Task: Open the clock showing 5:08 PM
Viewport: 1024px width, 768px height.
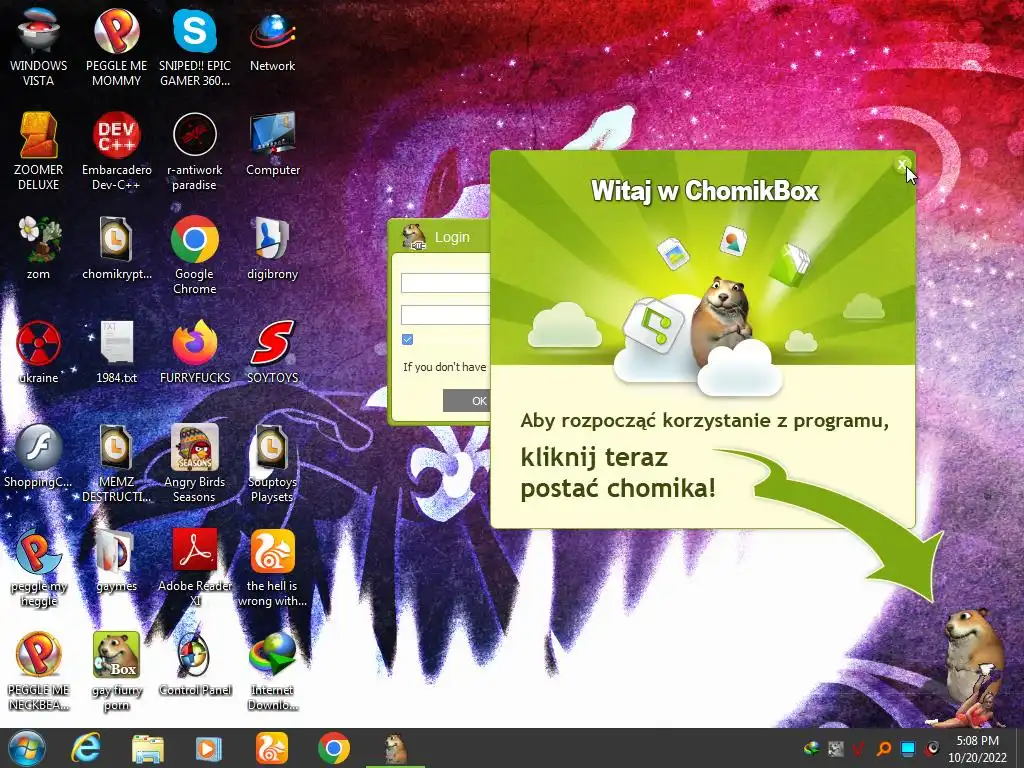Action: pos(977,748)
